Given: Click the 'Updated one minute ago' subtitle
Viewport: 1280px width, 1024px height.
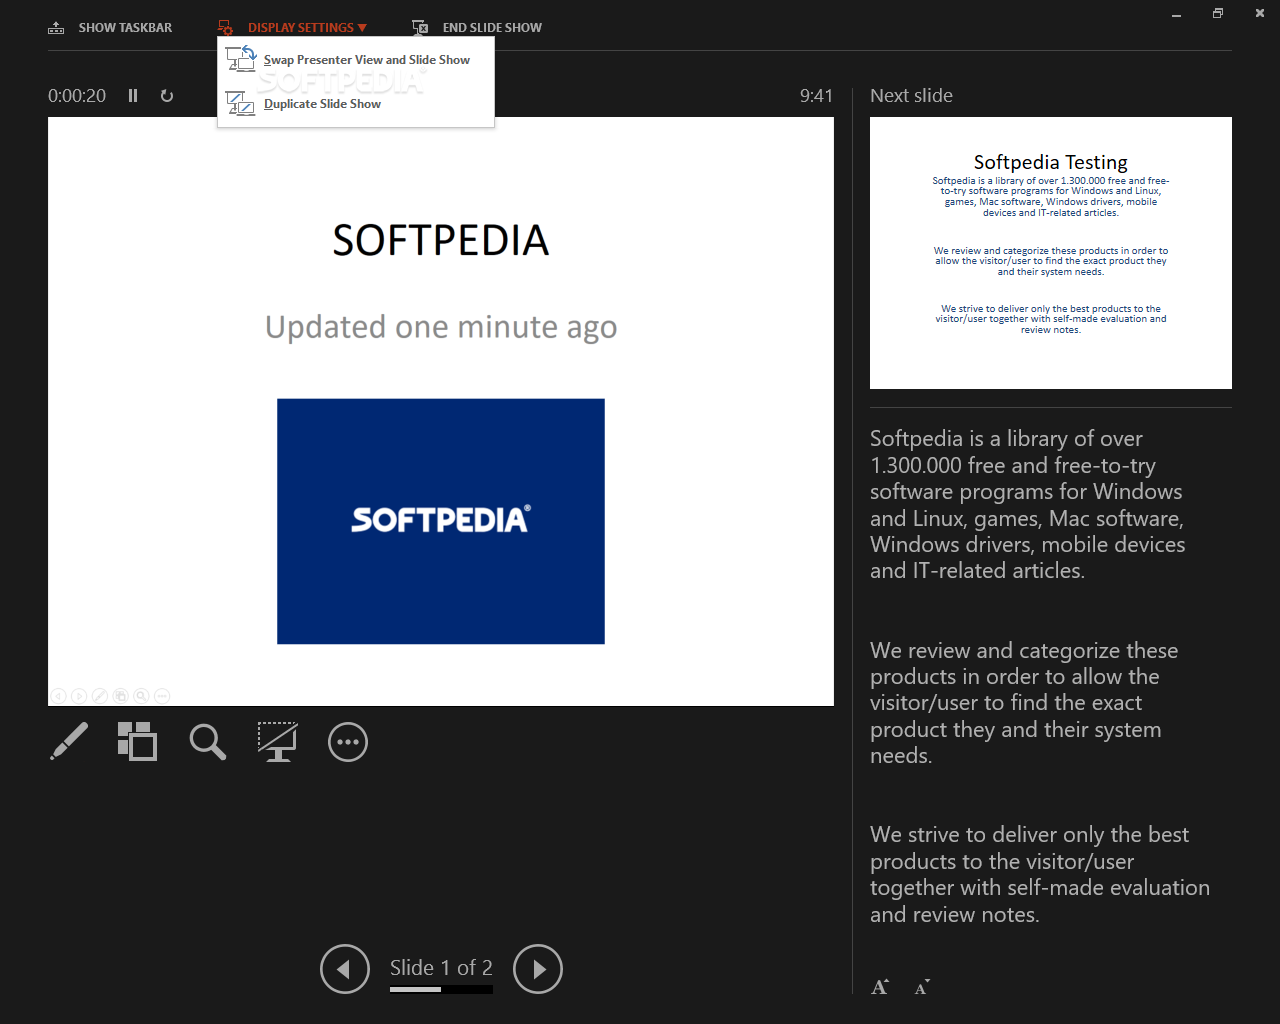Looking at the screenshot, I should [x=441, y=327].
